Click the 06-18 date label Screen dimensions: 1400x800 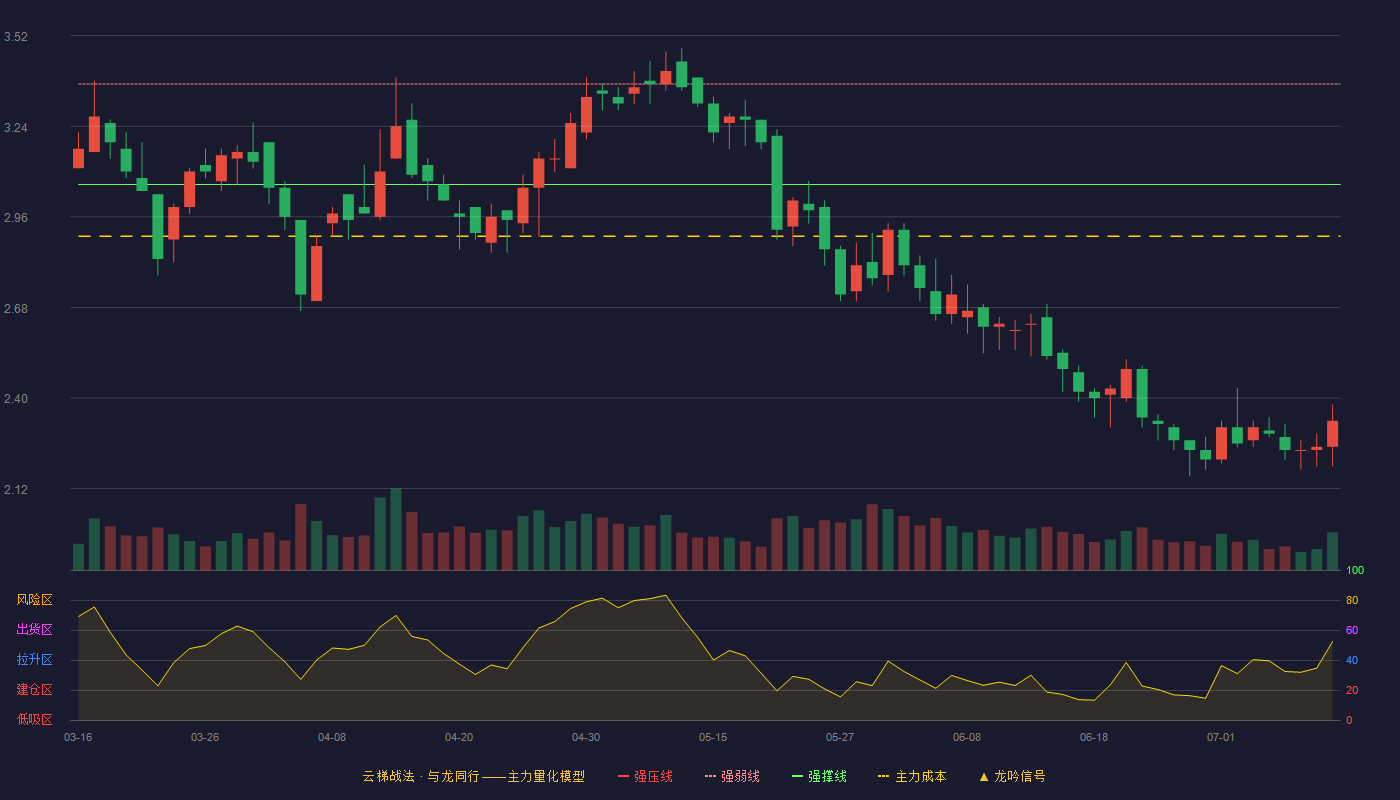pyautogui.click(x=1094, y=737)
